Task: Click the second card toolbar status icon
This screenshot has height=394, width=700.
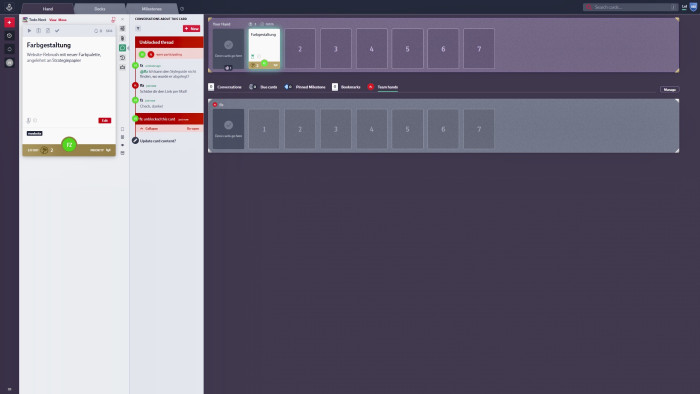Action: coord(39,31)
